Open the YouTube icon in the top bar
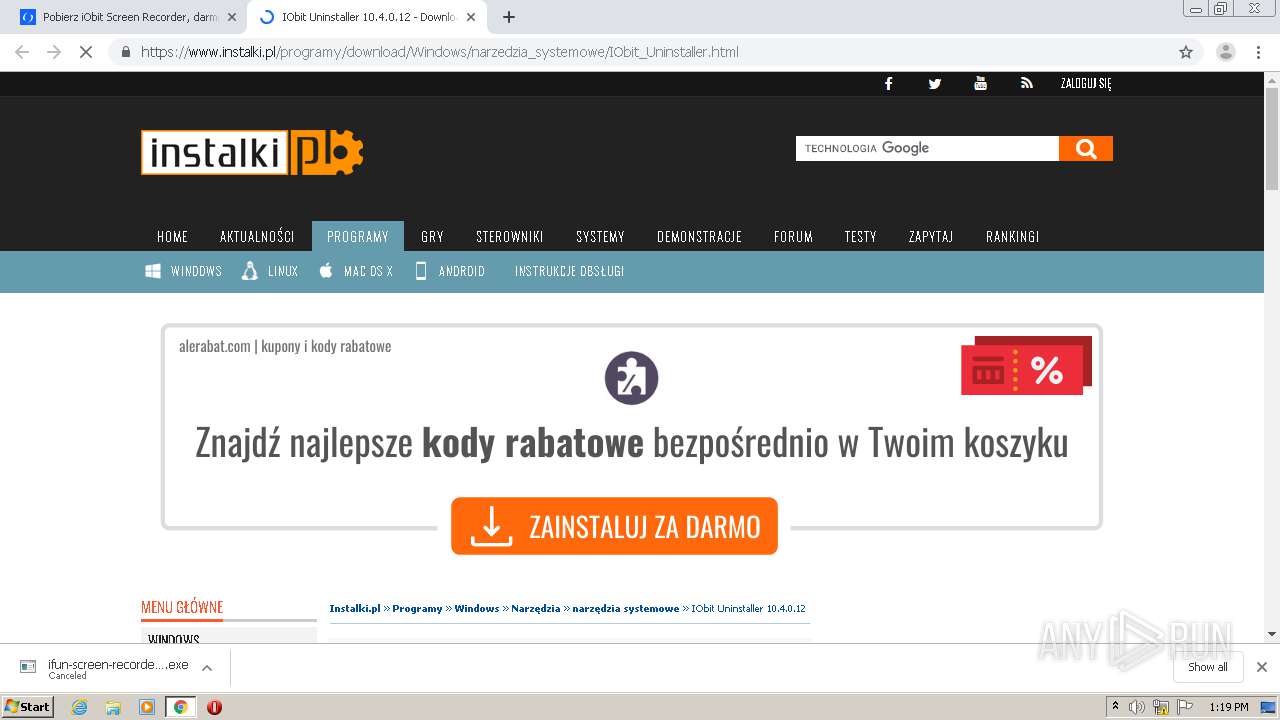This screenshot has height=720, width=1280. point(981,84)
